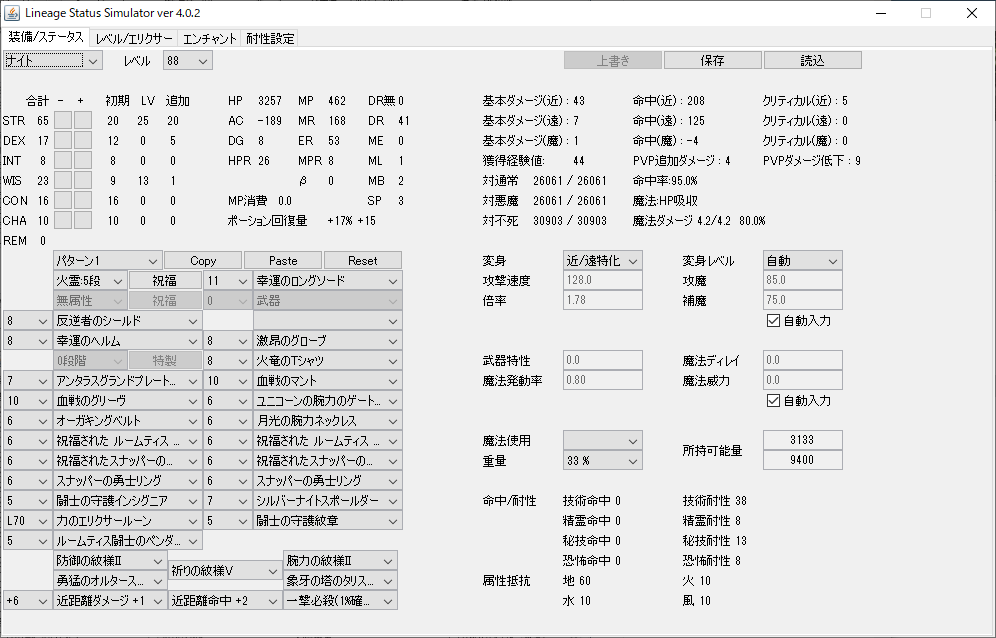Open the 変身レベル 自動 dropdown
This screenshot has height=638, width=996.
pyautogui.click(x=803, y=261)
